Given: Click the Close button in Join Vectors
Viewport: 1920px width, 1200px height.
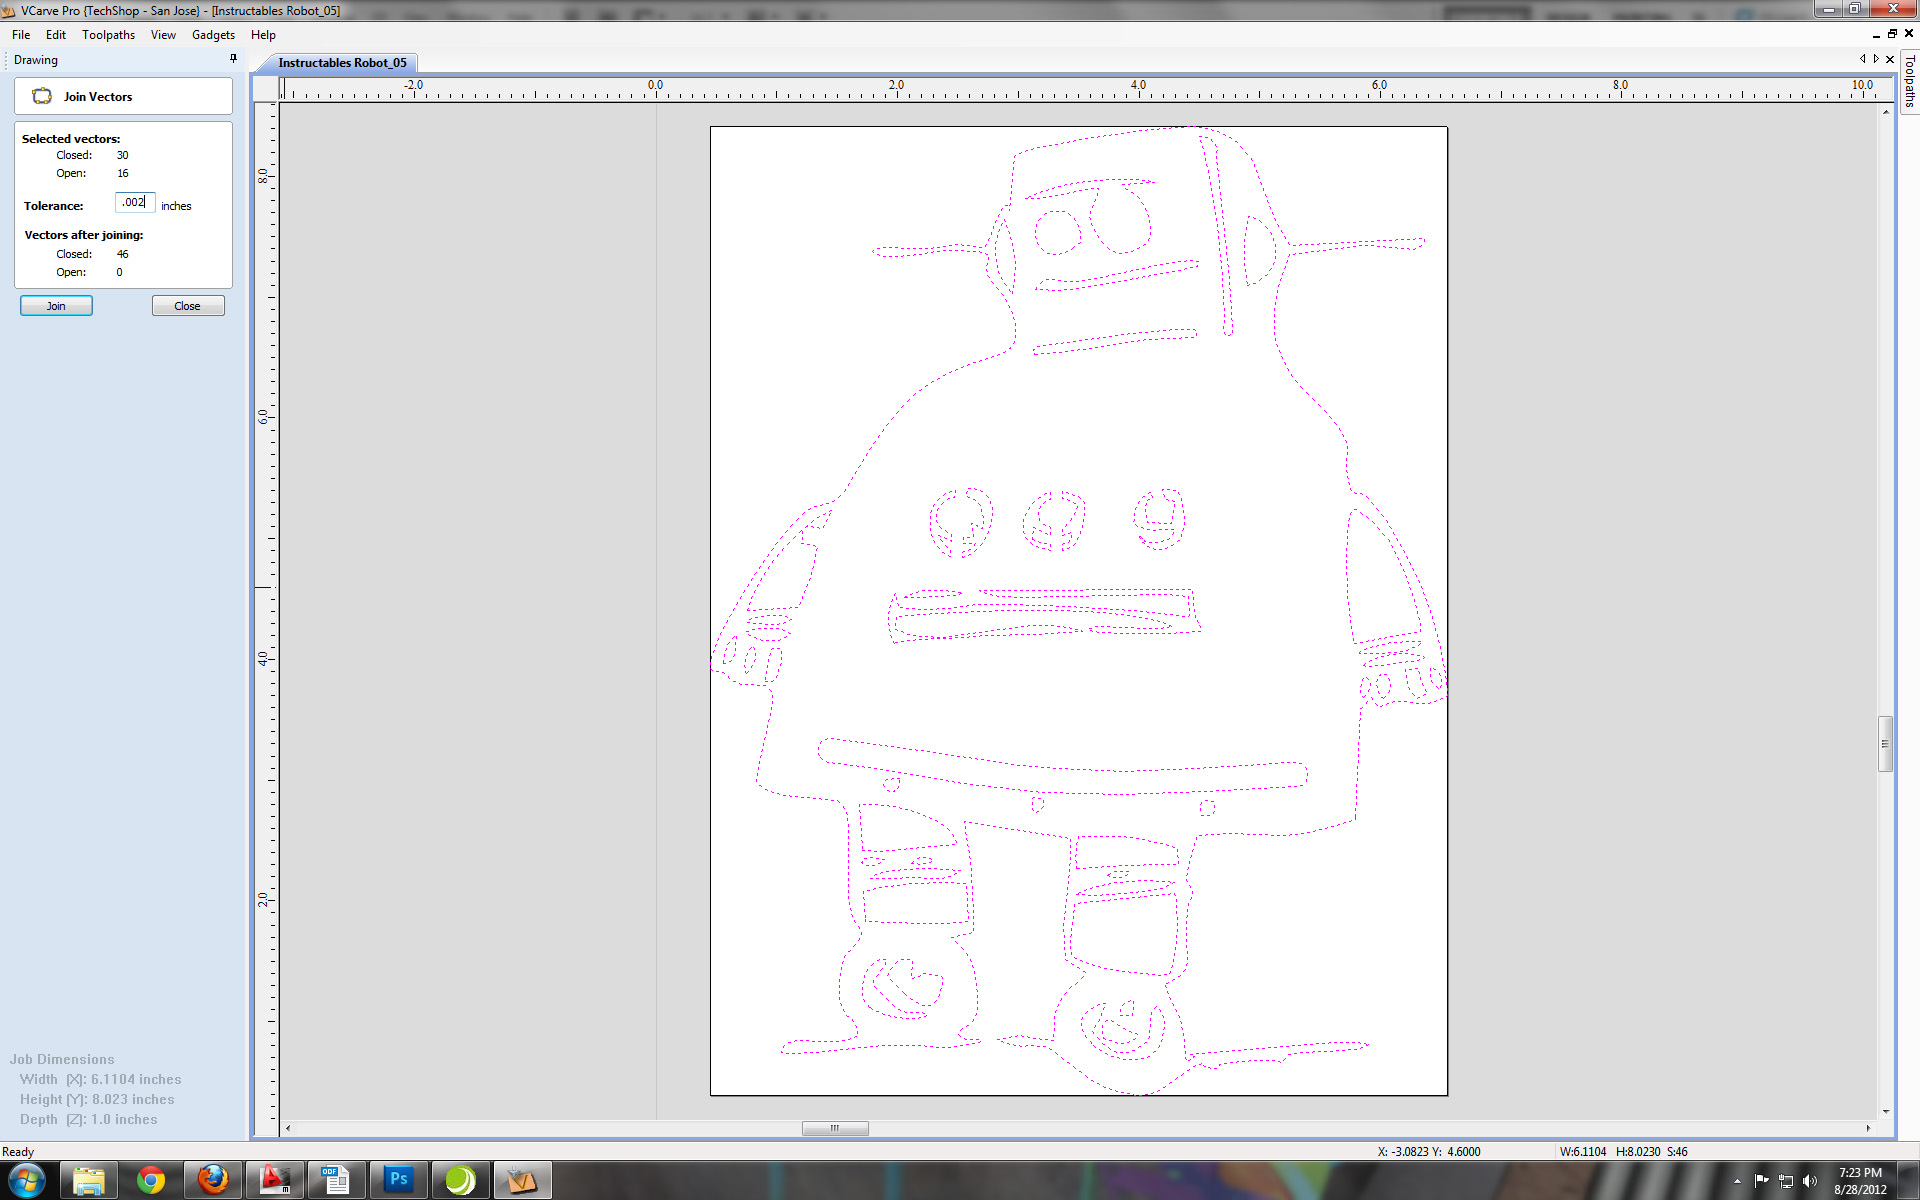Looking at the screenshot, I should [x=187, y=306].
